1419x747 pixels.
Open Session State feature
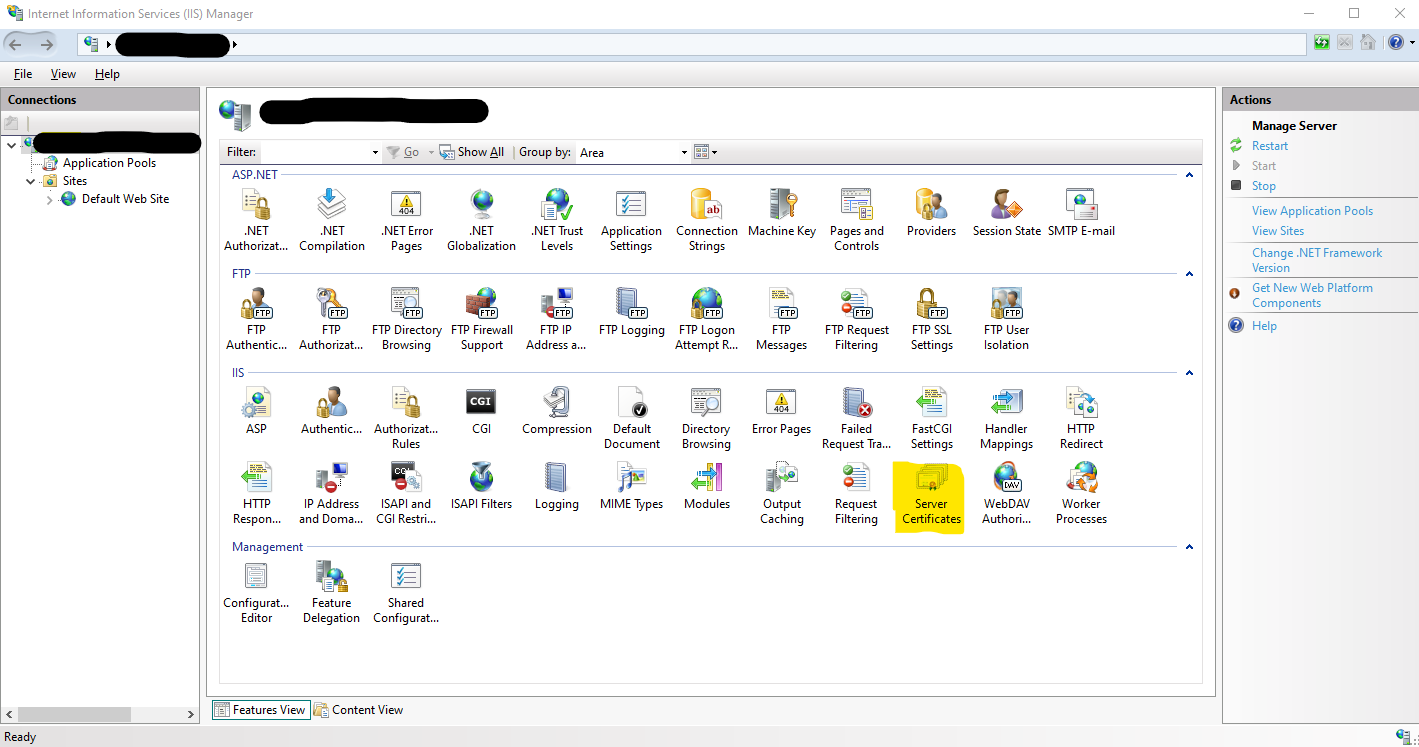pyautogui.click(x=1007, y=213)
